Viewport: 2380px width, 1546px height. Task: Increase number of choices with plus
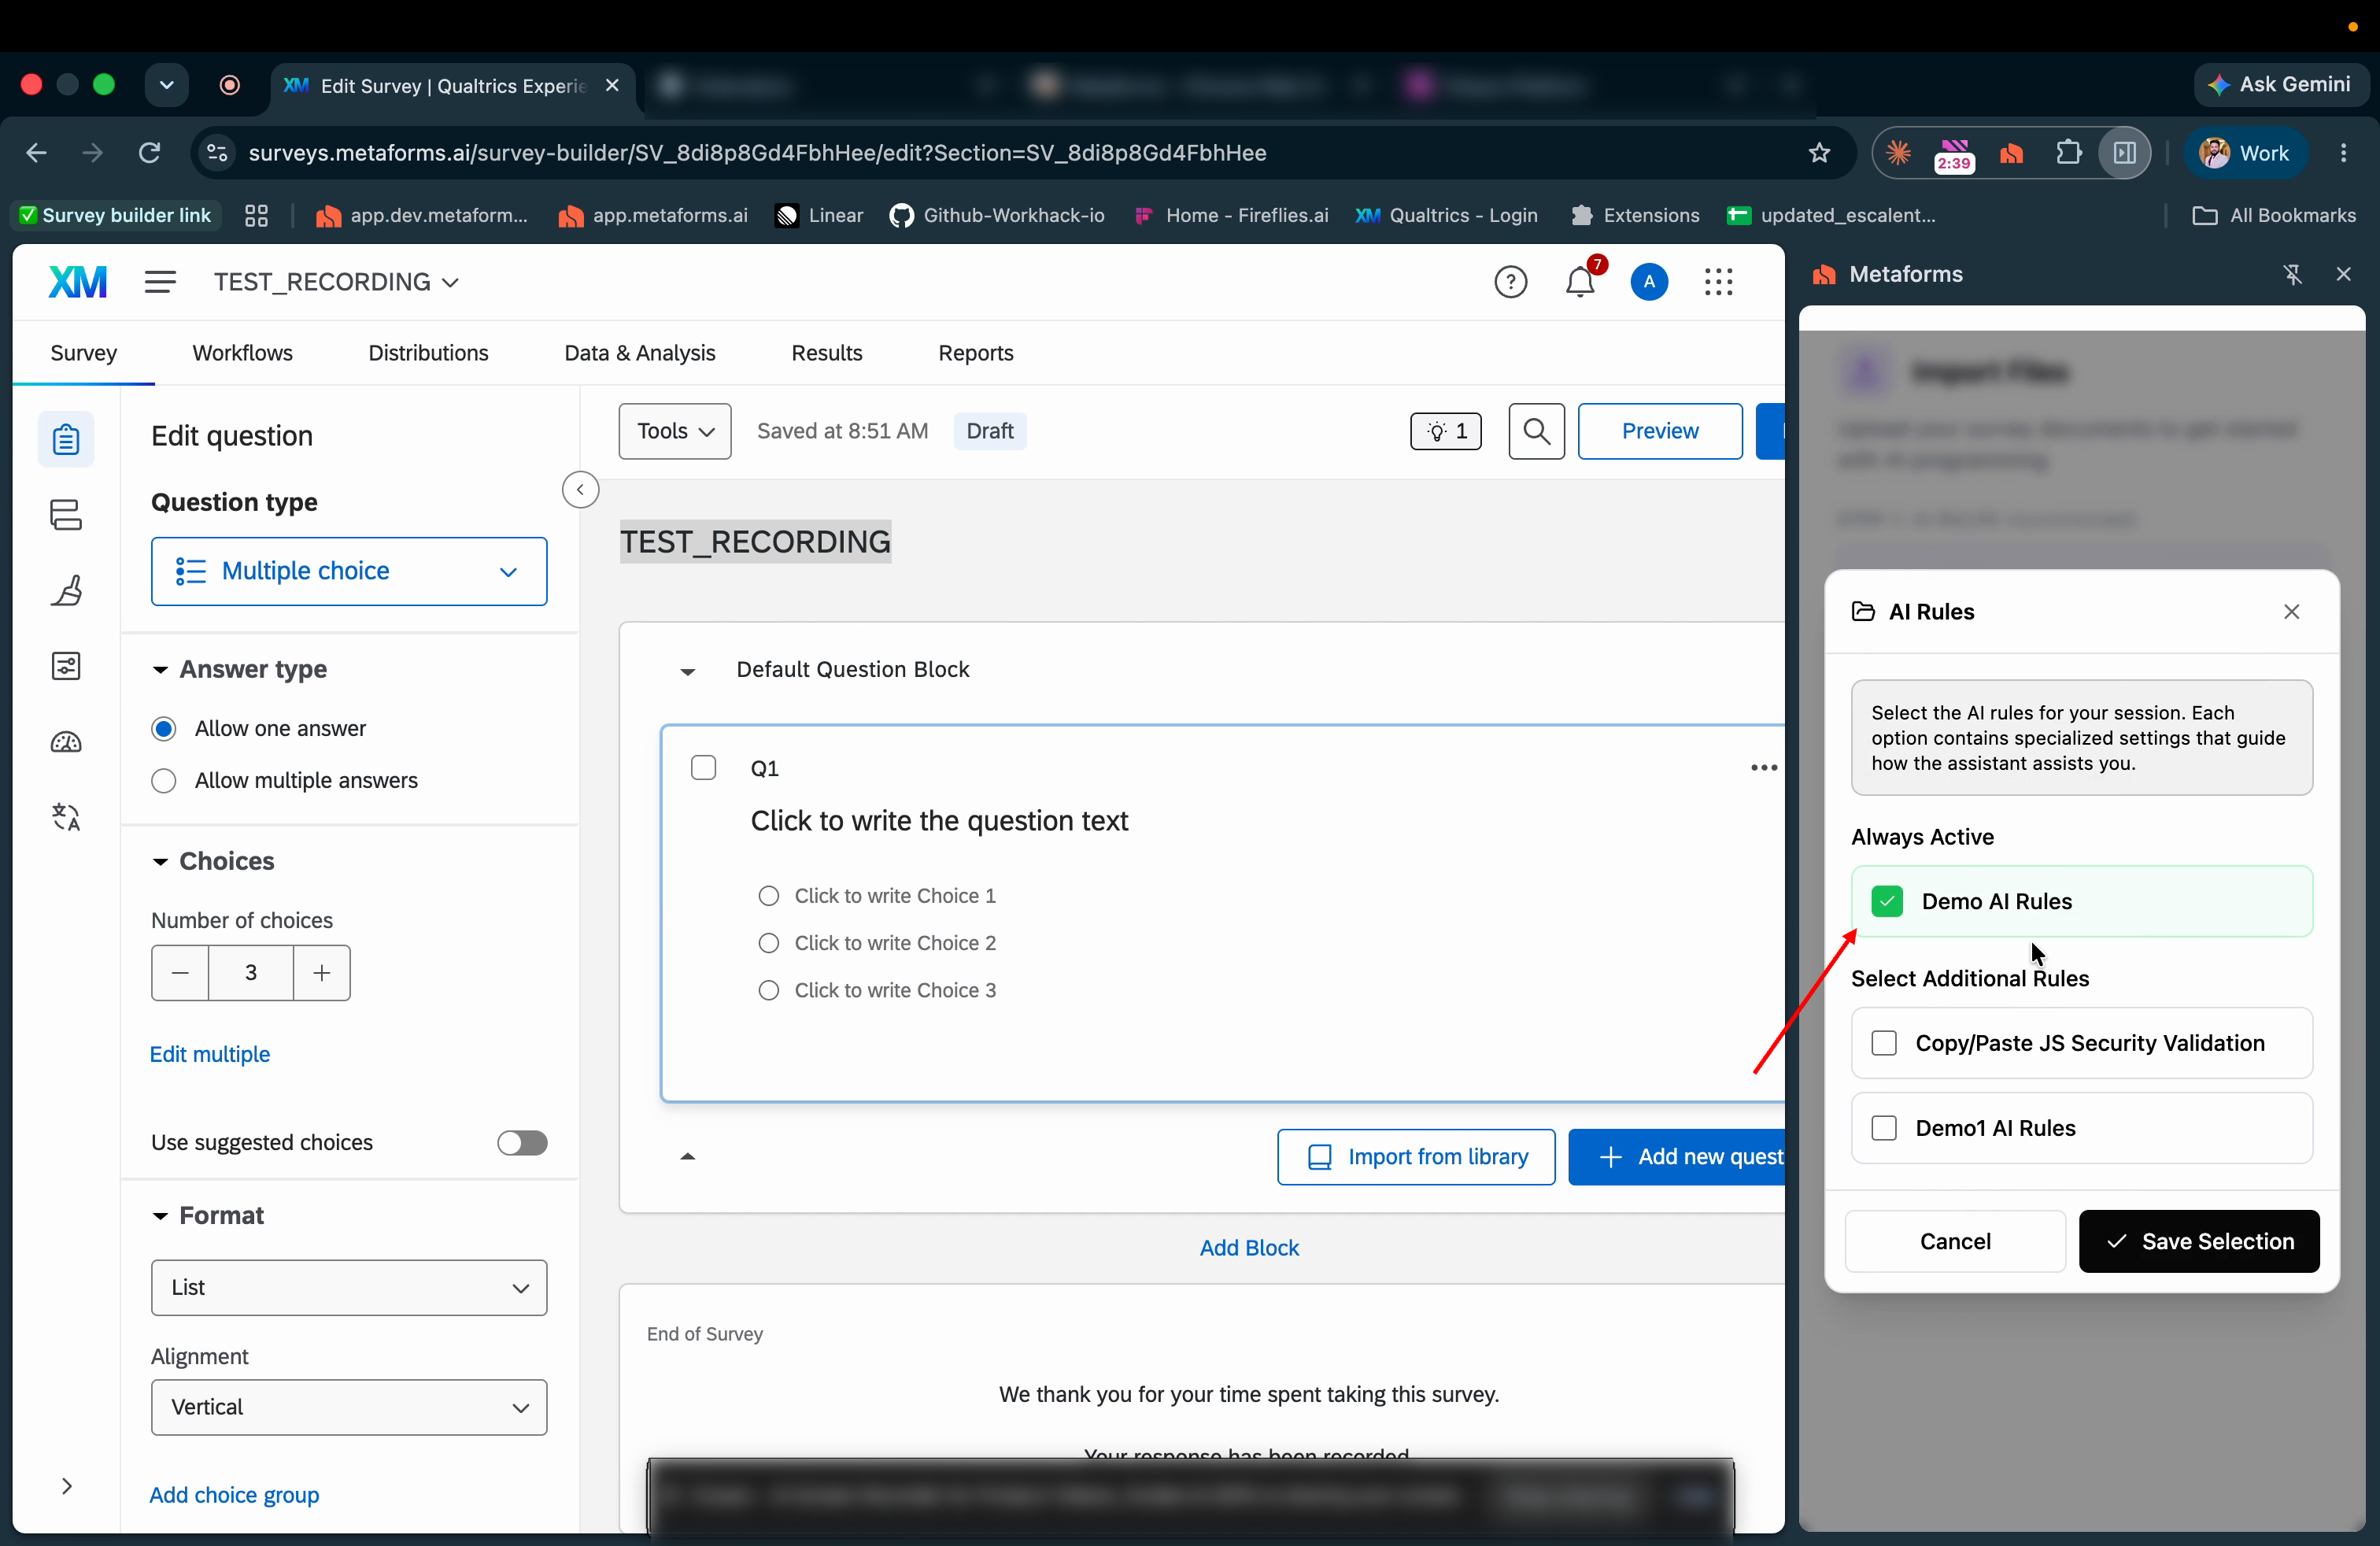(x=322, y=973)
